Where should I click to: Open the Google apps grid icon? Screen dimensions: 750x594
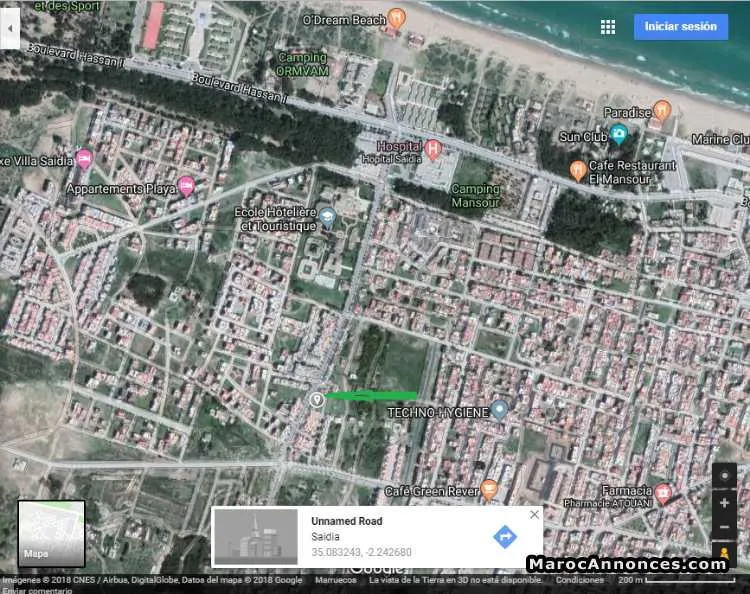607,27
